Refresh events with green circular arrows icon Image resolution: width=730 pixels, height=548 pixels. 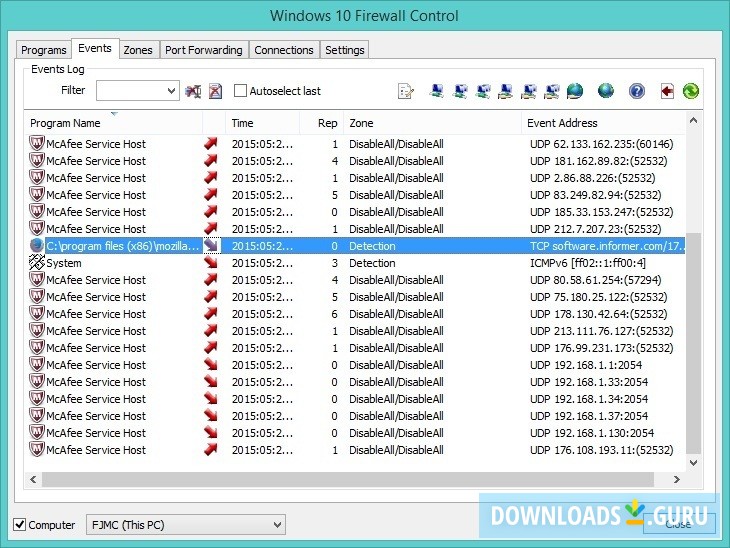(x=691, y=91)
